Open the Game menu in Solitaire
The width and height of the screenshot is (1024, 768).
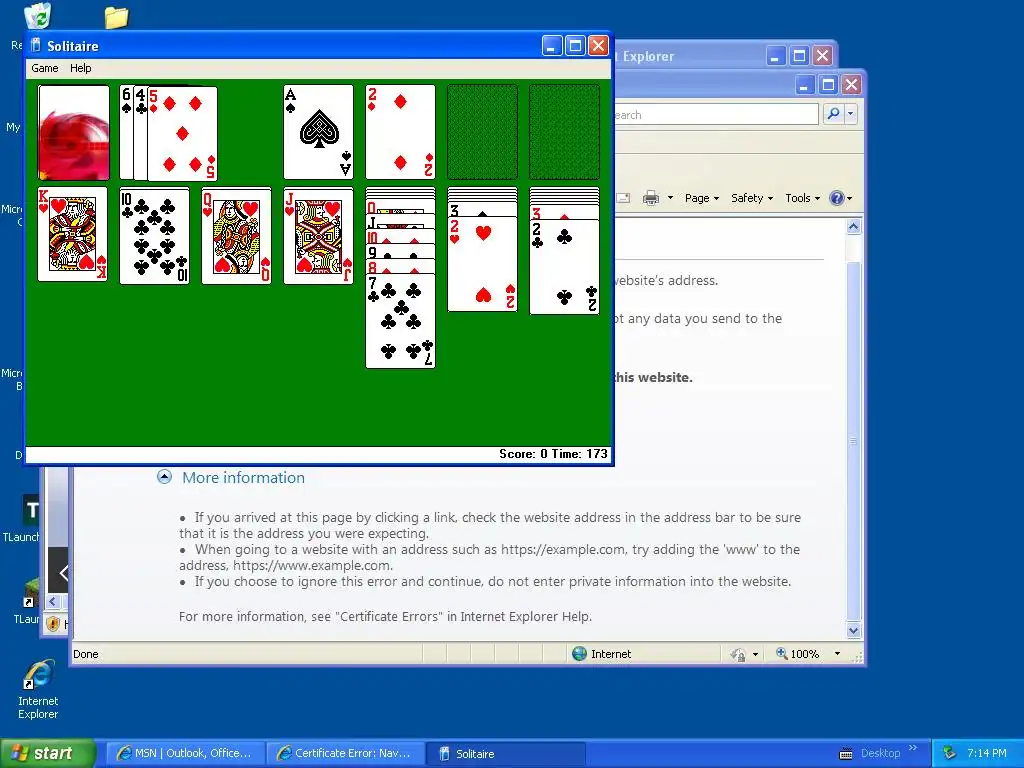coord(44,68)
